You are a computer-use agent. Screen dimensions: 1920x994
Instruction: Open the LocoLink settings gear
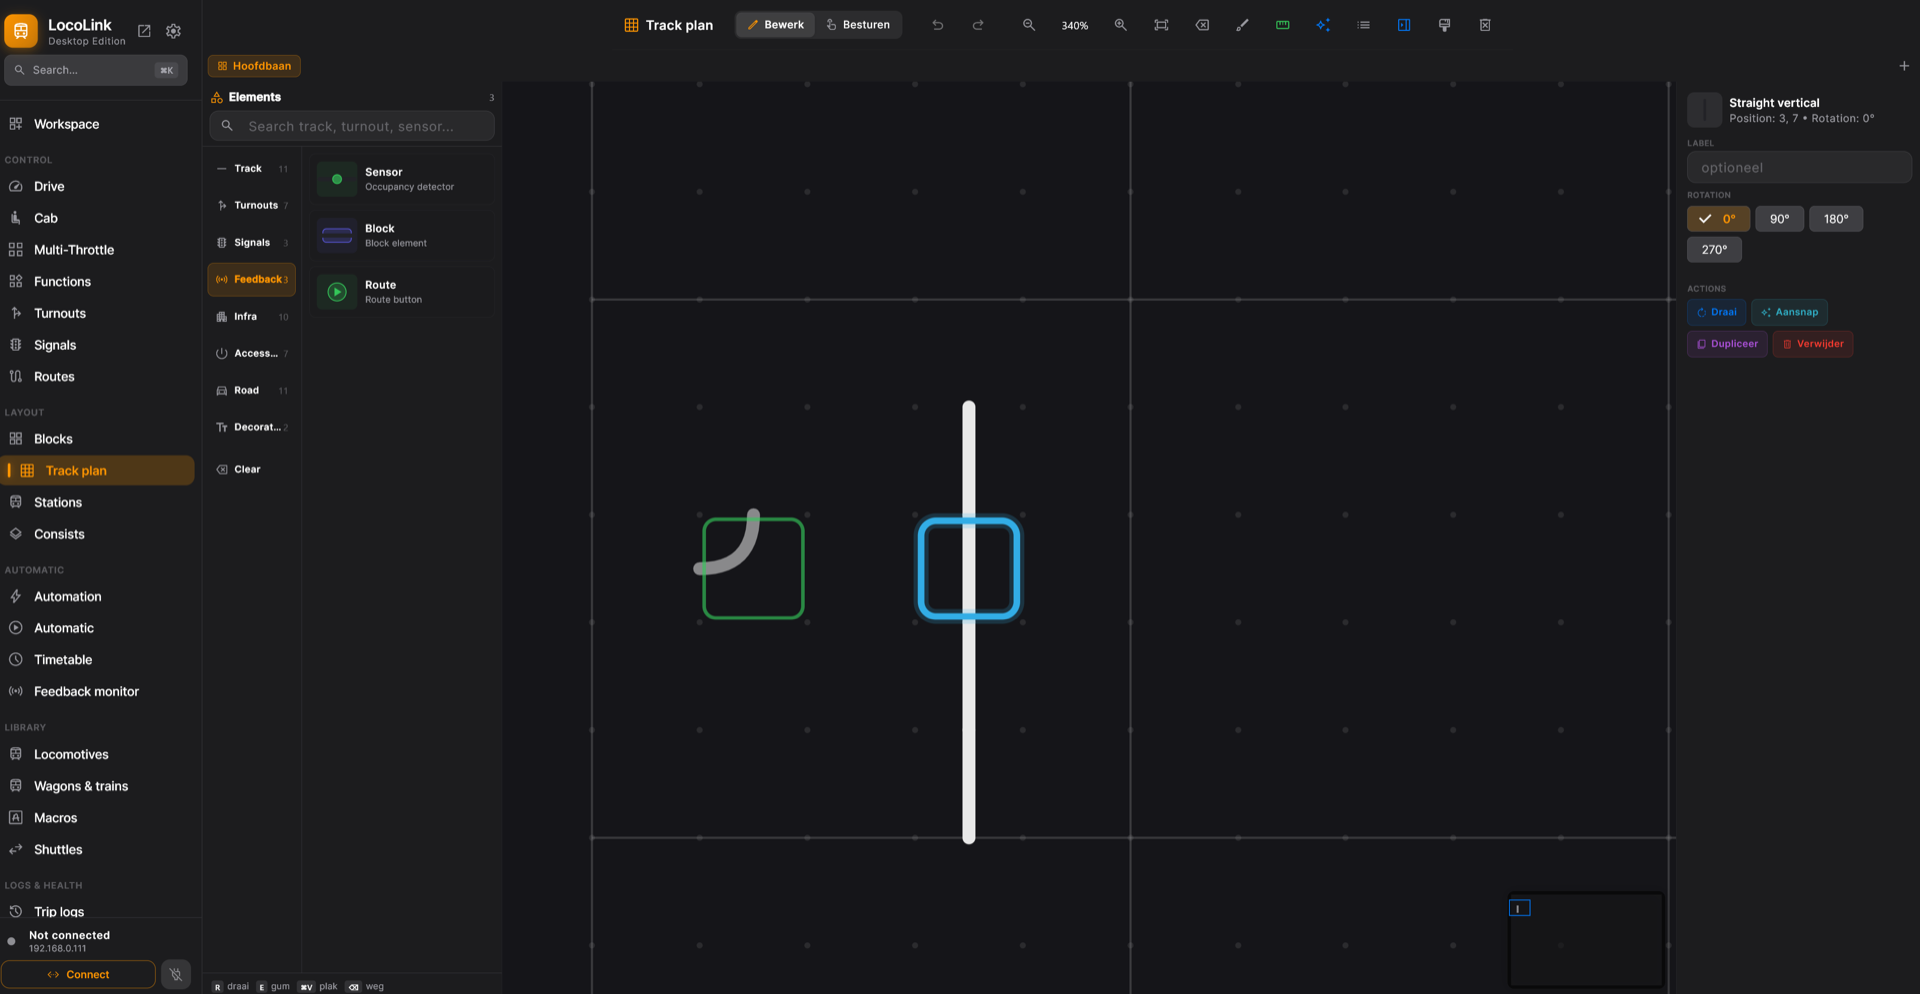pos(173,31)
